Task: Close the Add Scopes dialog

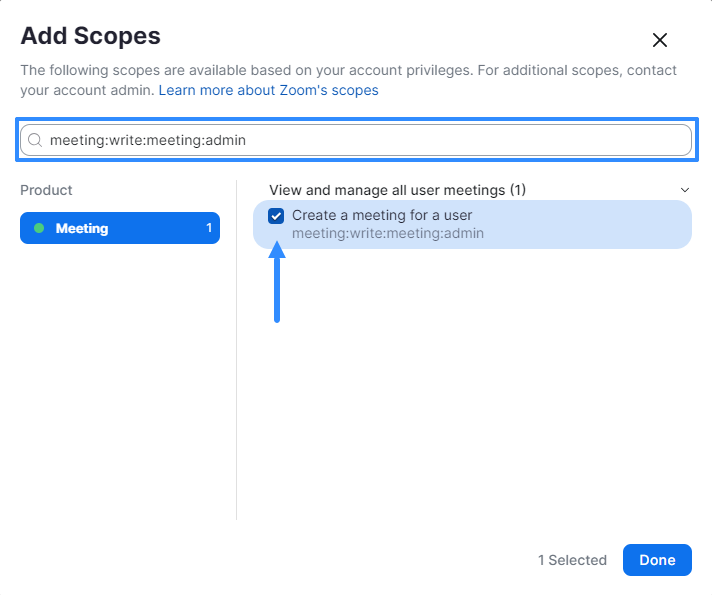Action: 659,40
